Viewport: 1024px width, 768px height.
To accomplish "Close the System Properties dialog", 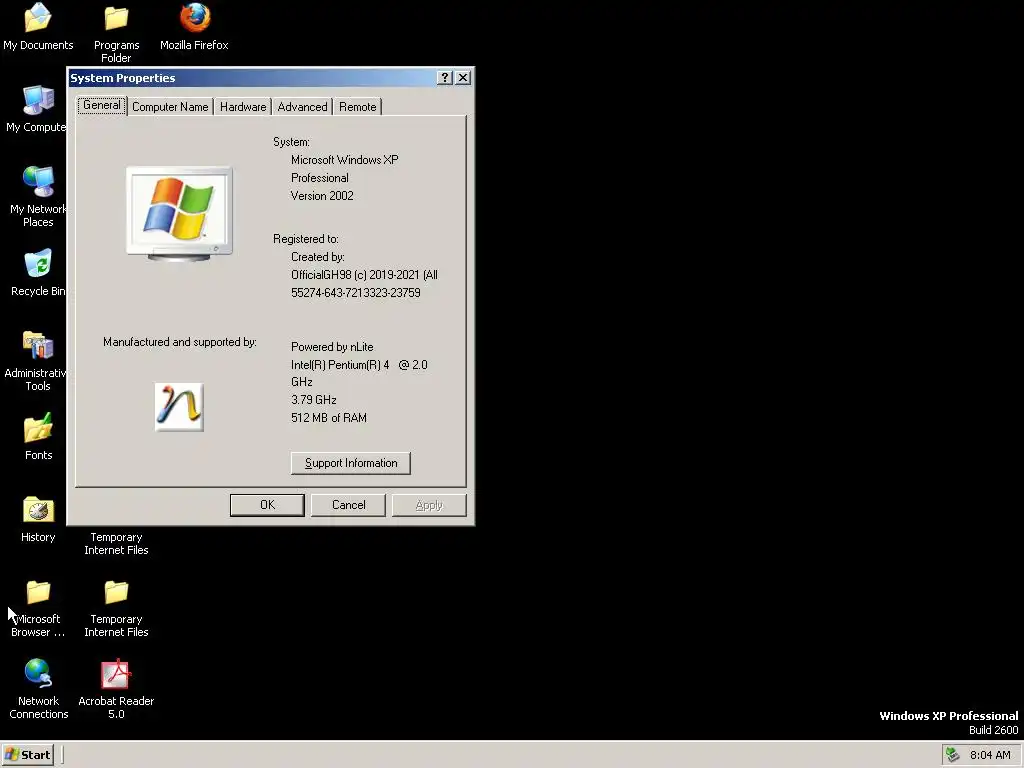I will pos(463,78).
